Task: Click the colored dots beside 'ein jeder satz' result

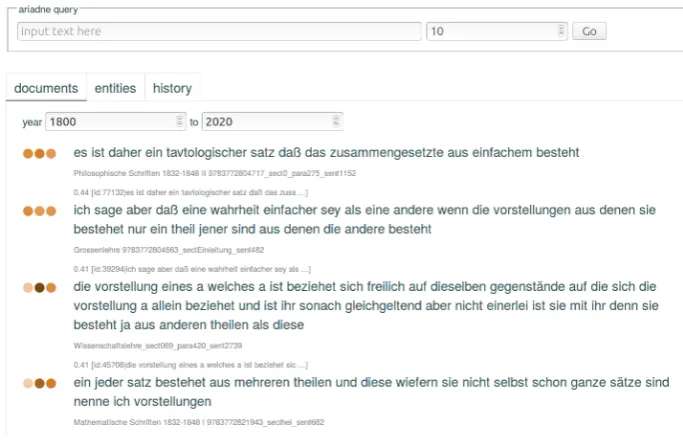Action: (40, 383)
